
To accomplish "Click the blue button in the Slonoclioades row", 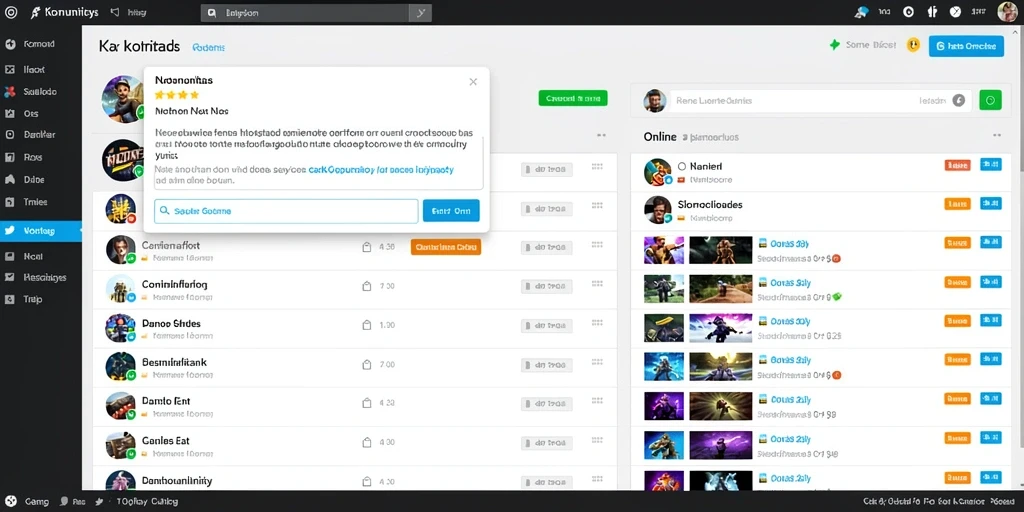I will [991, 204].
